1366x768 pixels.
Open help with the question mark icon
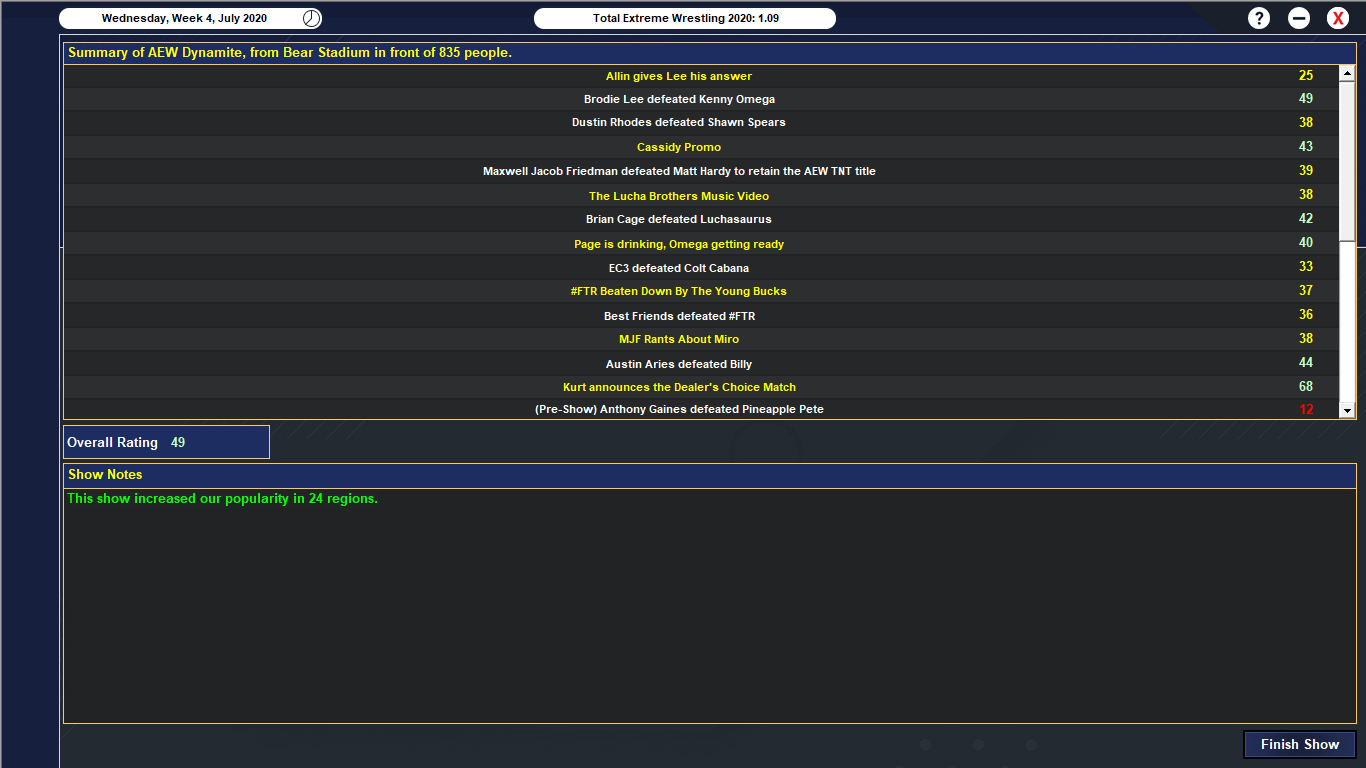(x=1259, y=18)
